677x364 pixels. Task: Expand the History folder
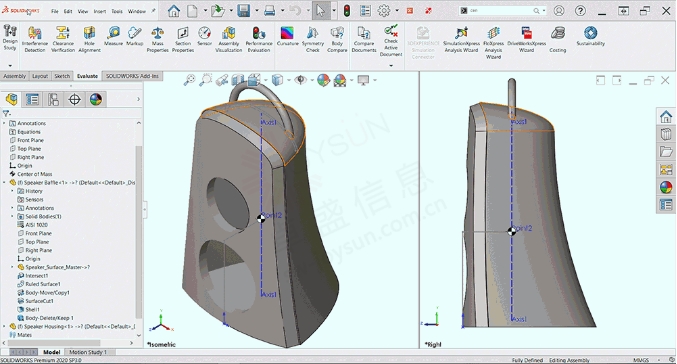coord(13,191)
